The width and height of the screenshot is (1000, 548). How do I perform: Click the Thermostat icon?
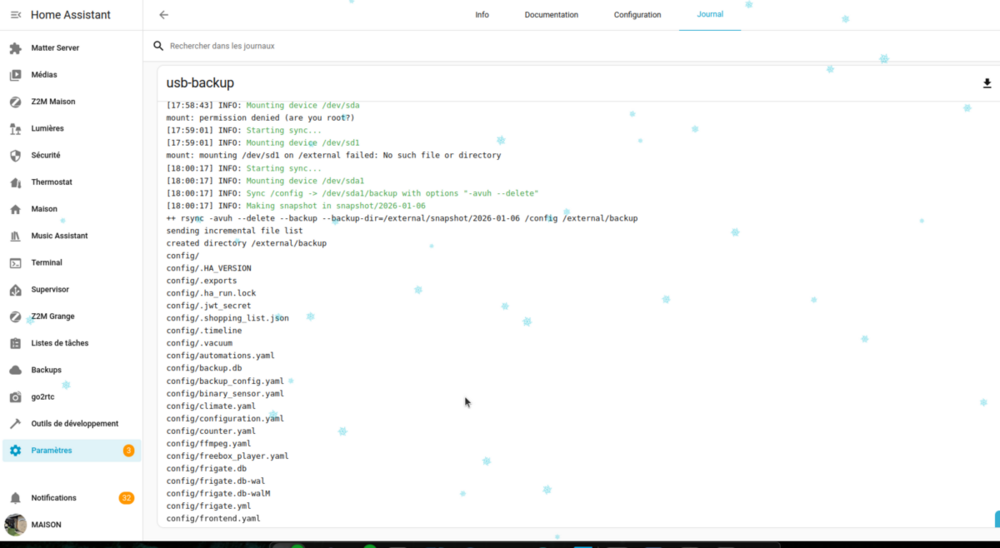click(x=16, y=182)
